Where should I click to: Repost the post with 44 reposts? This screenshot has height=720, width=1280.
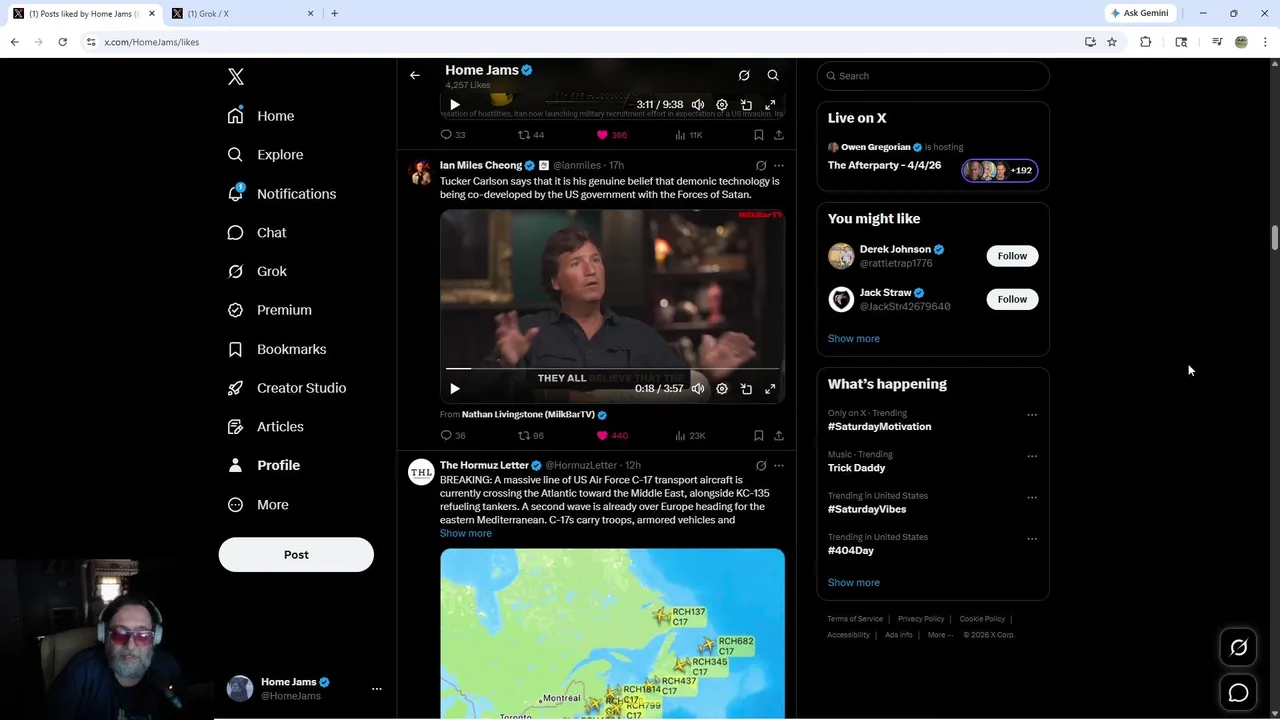[x=531, y=135]
